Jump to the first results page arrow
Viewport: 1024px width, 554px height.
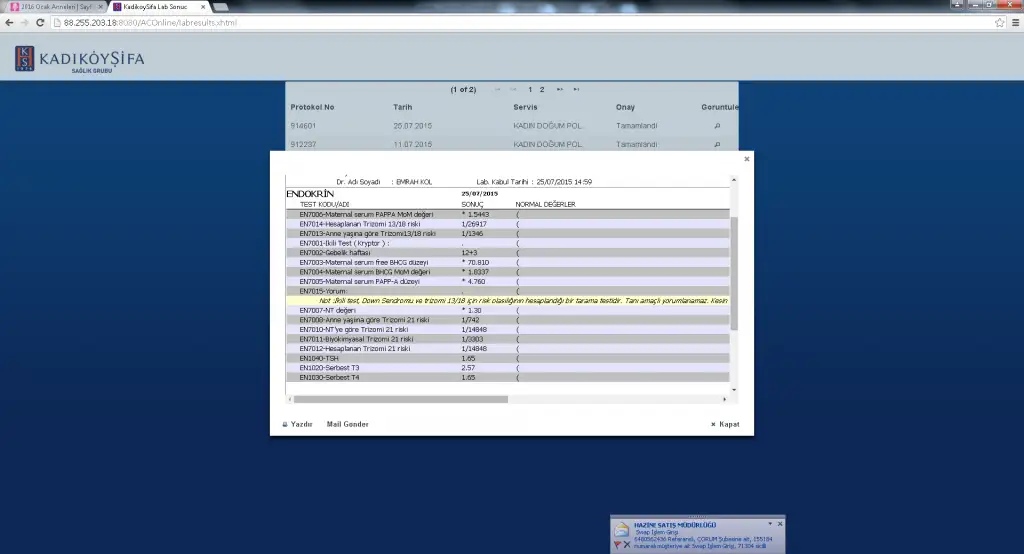tap(498, 90)
